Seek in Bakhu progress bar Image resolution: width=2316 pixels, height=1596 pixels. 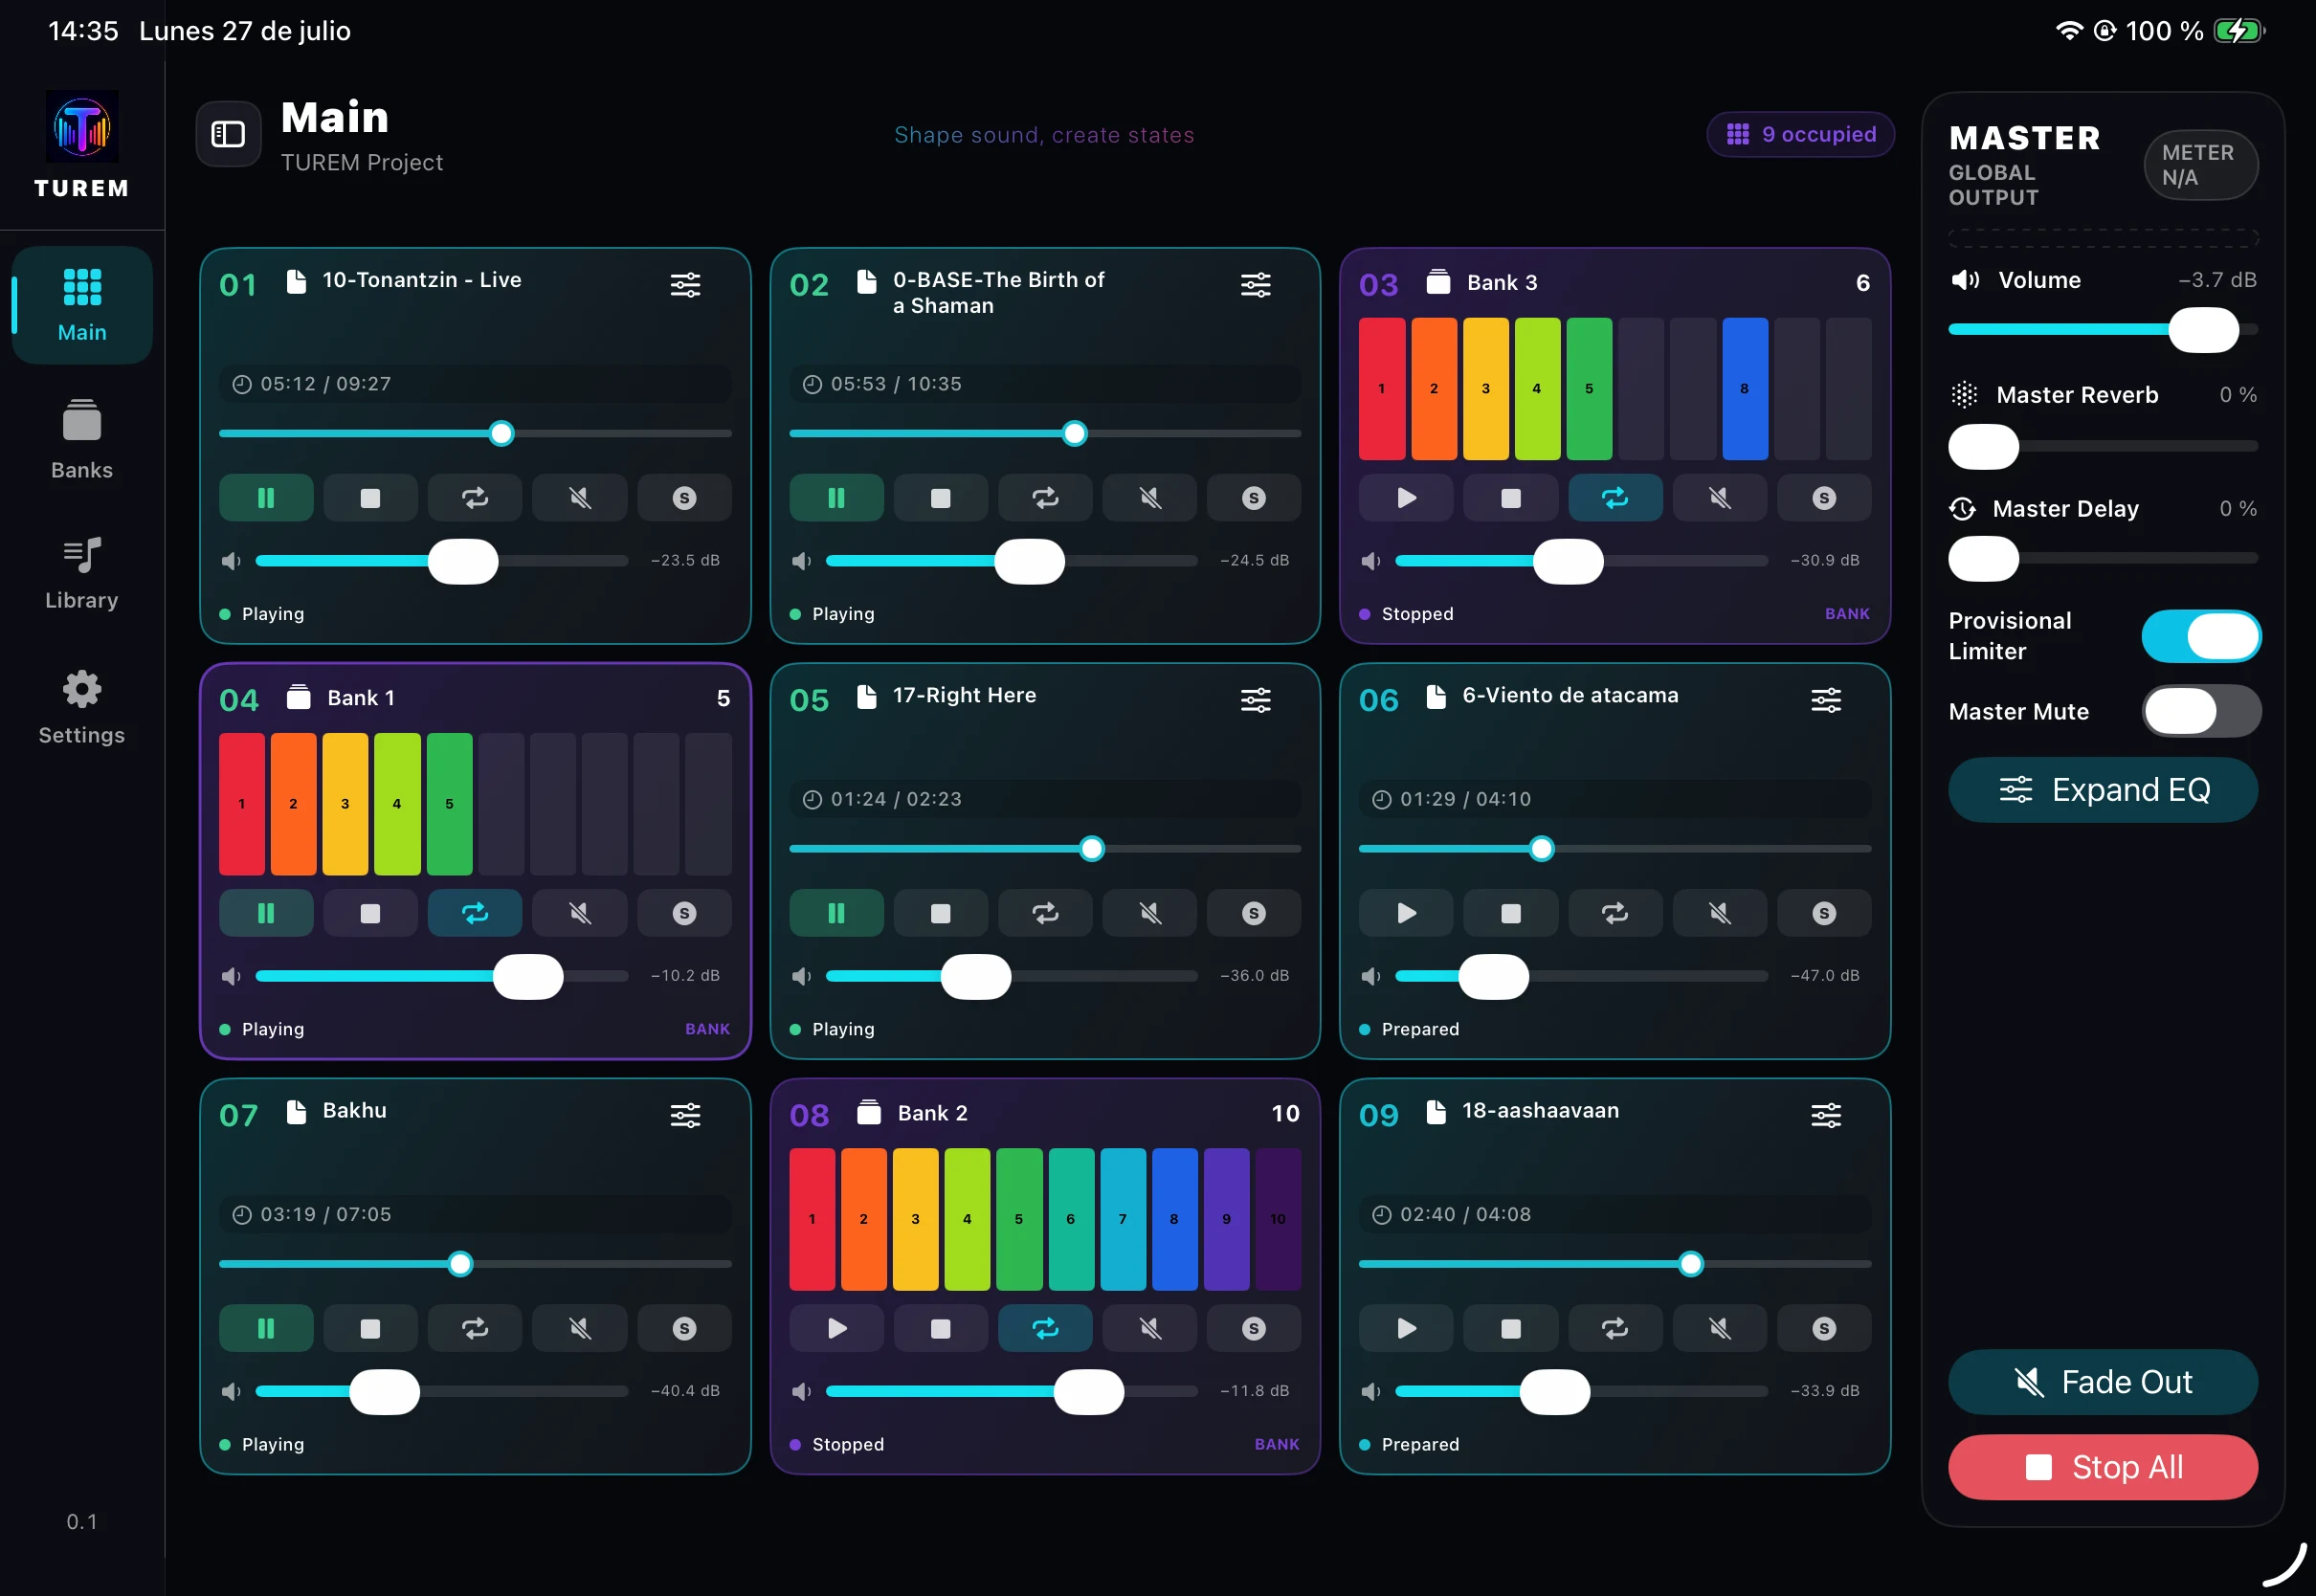coord(475,1264)
